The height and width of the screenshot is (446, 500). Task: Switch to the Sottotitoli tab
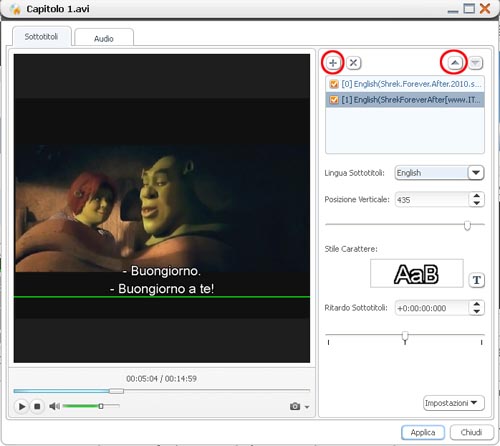42,36
